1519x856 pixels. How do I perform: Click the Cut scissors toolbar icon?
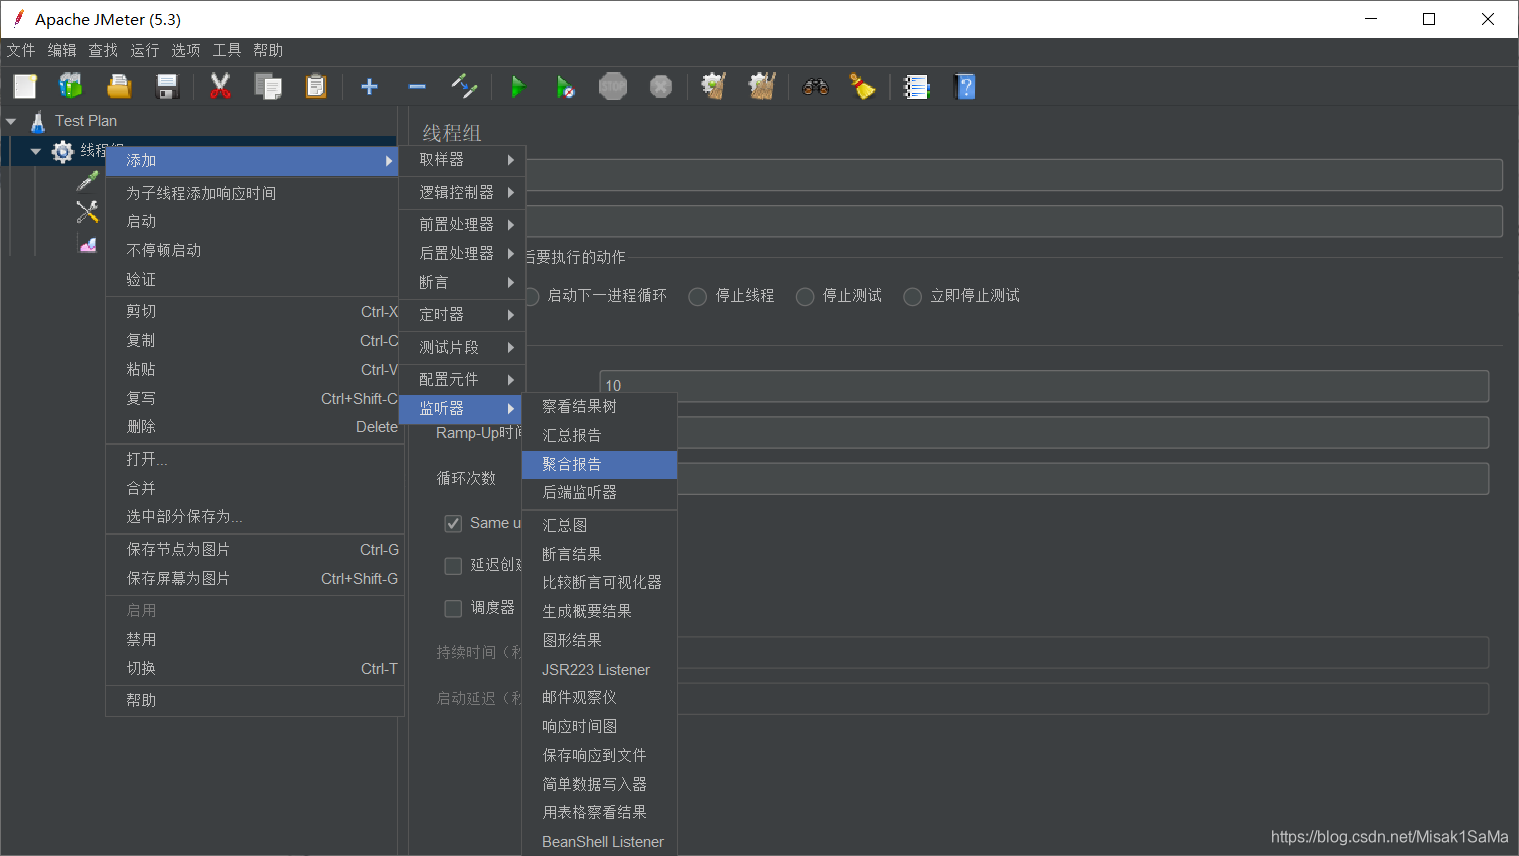coord(219,86)
